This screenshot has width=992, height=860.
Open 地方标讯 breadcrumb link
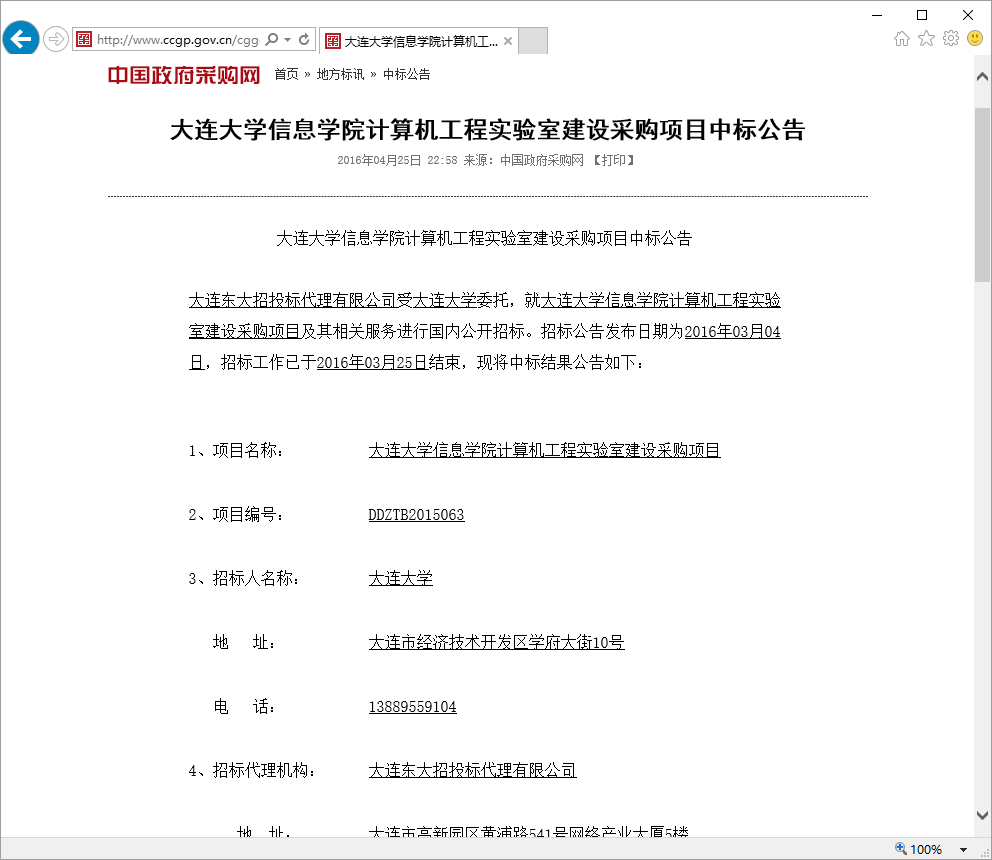coord(340,75)
